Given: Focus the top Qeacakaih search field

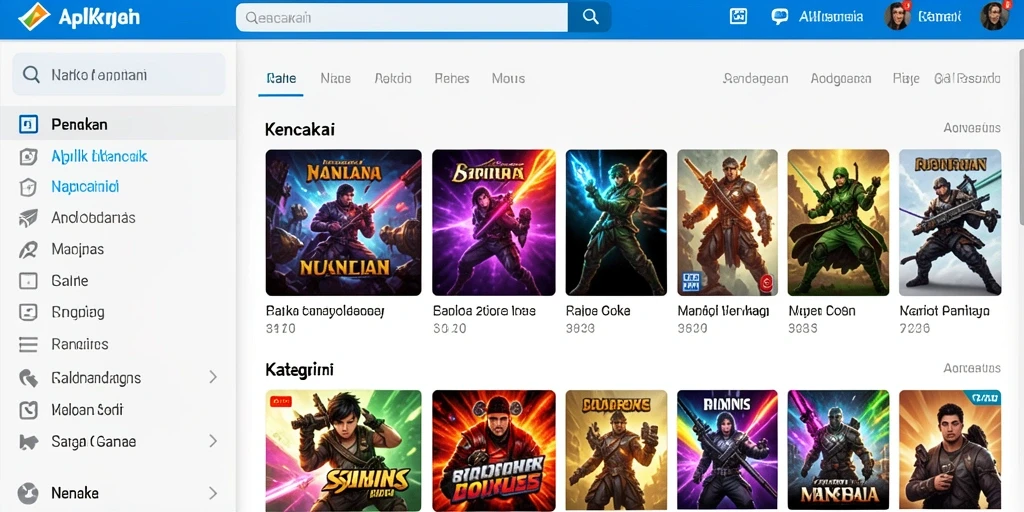Looking at the screenshot, I should (x=402, y=18).
